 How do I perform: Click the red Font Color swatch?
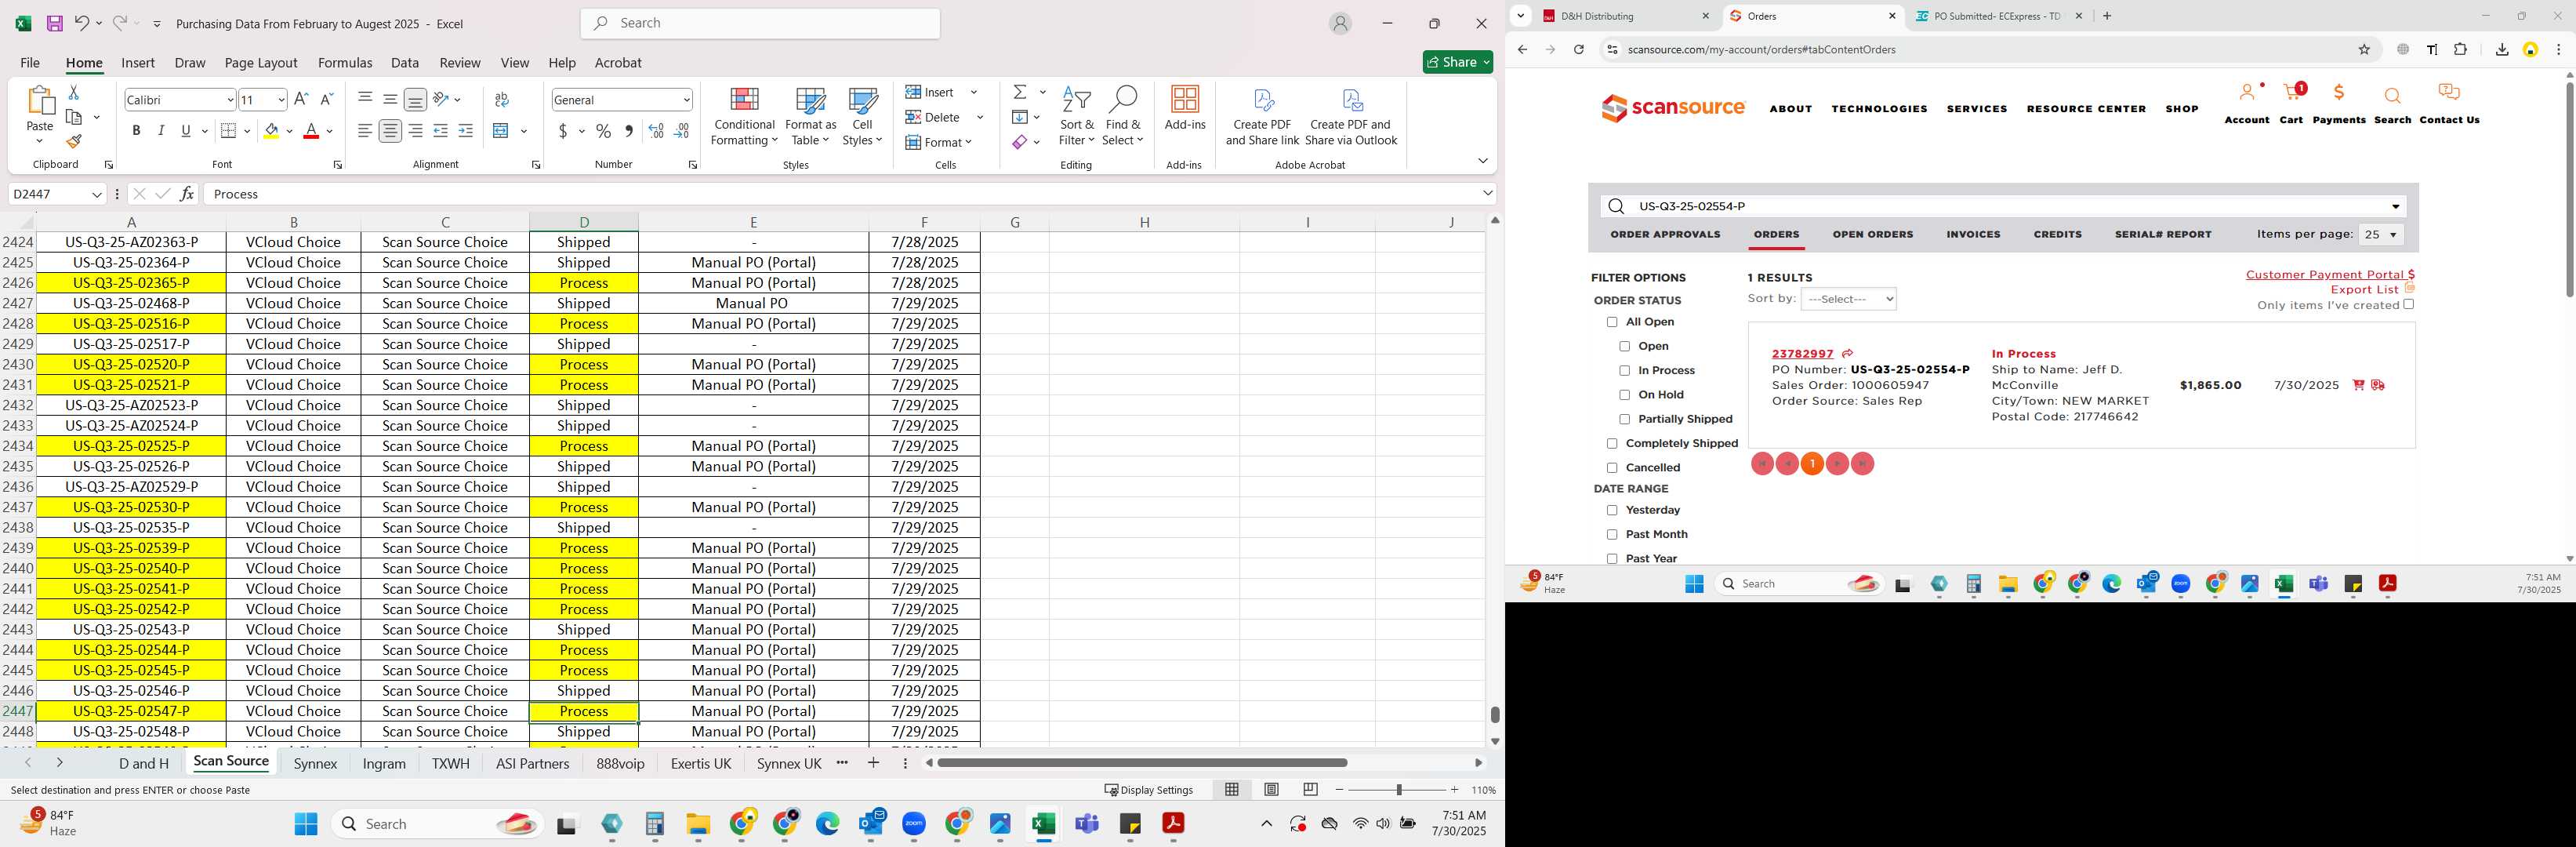click(x=311, y=131)
